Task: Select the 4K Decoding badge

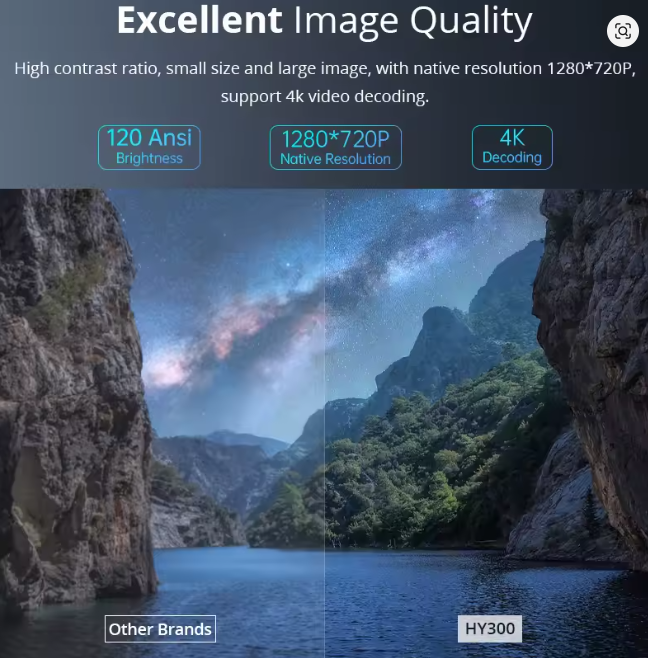Action: click(511, 146)
